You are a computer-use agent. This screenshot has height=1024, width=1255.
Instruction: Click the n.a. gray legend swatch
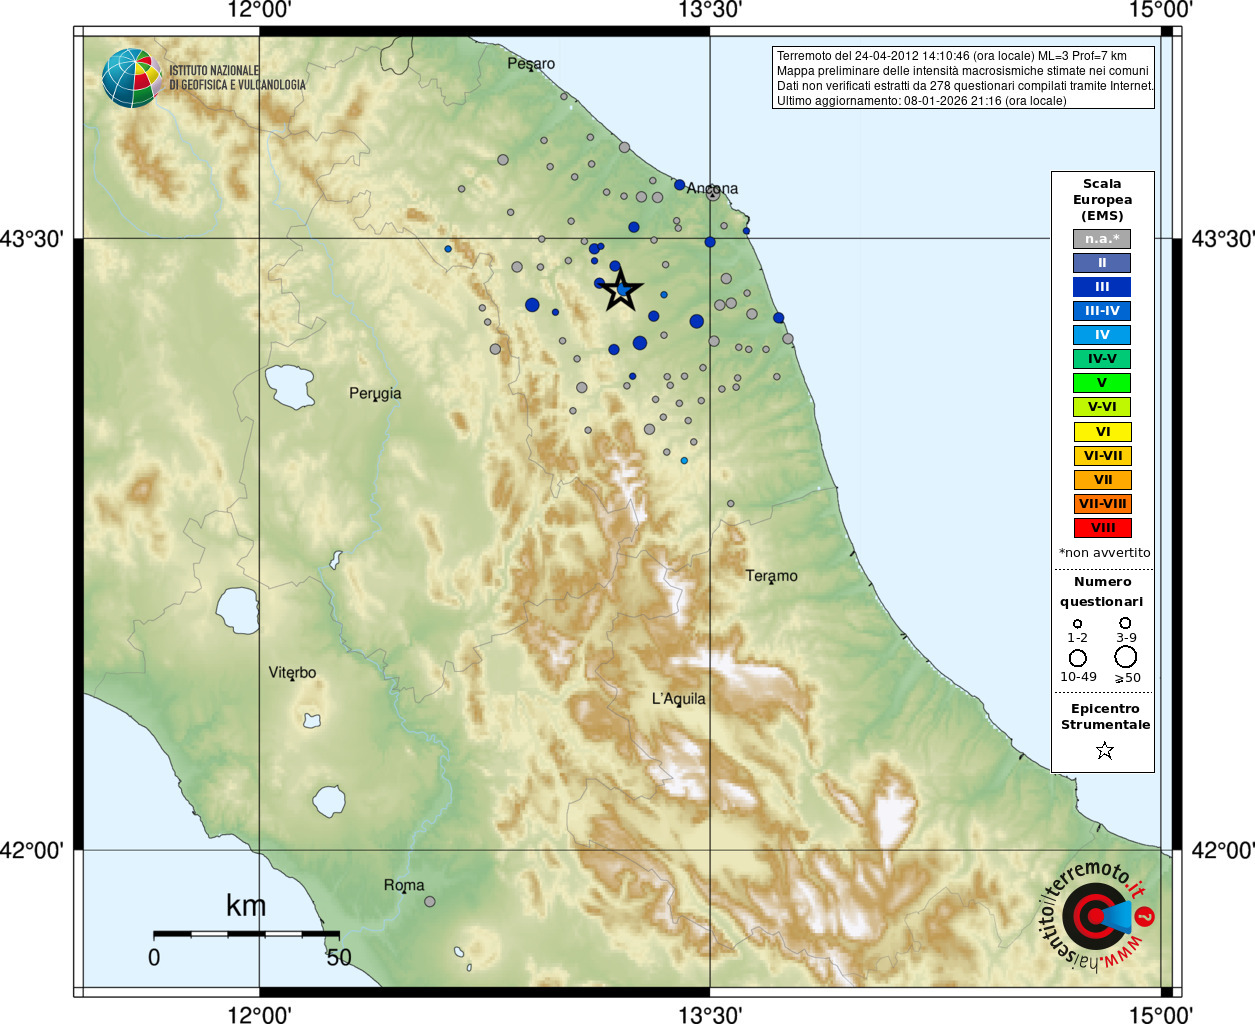1102,239
